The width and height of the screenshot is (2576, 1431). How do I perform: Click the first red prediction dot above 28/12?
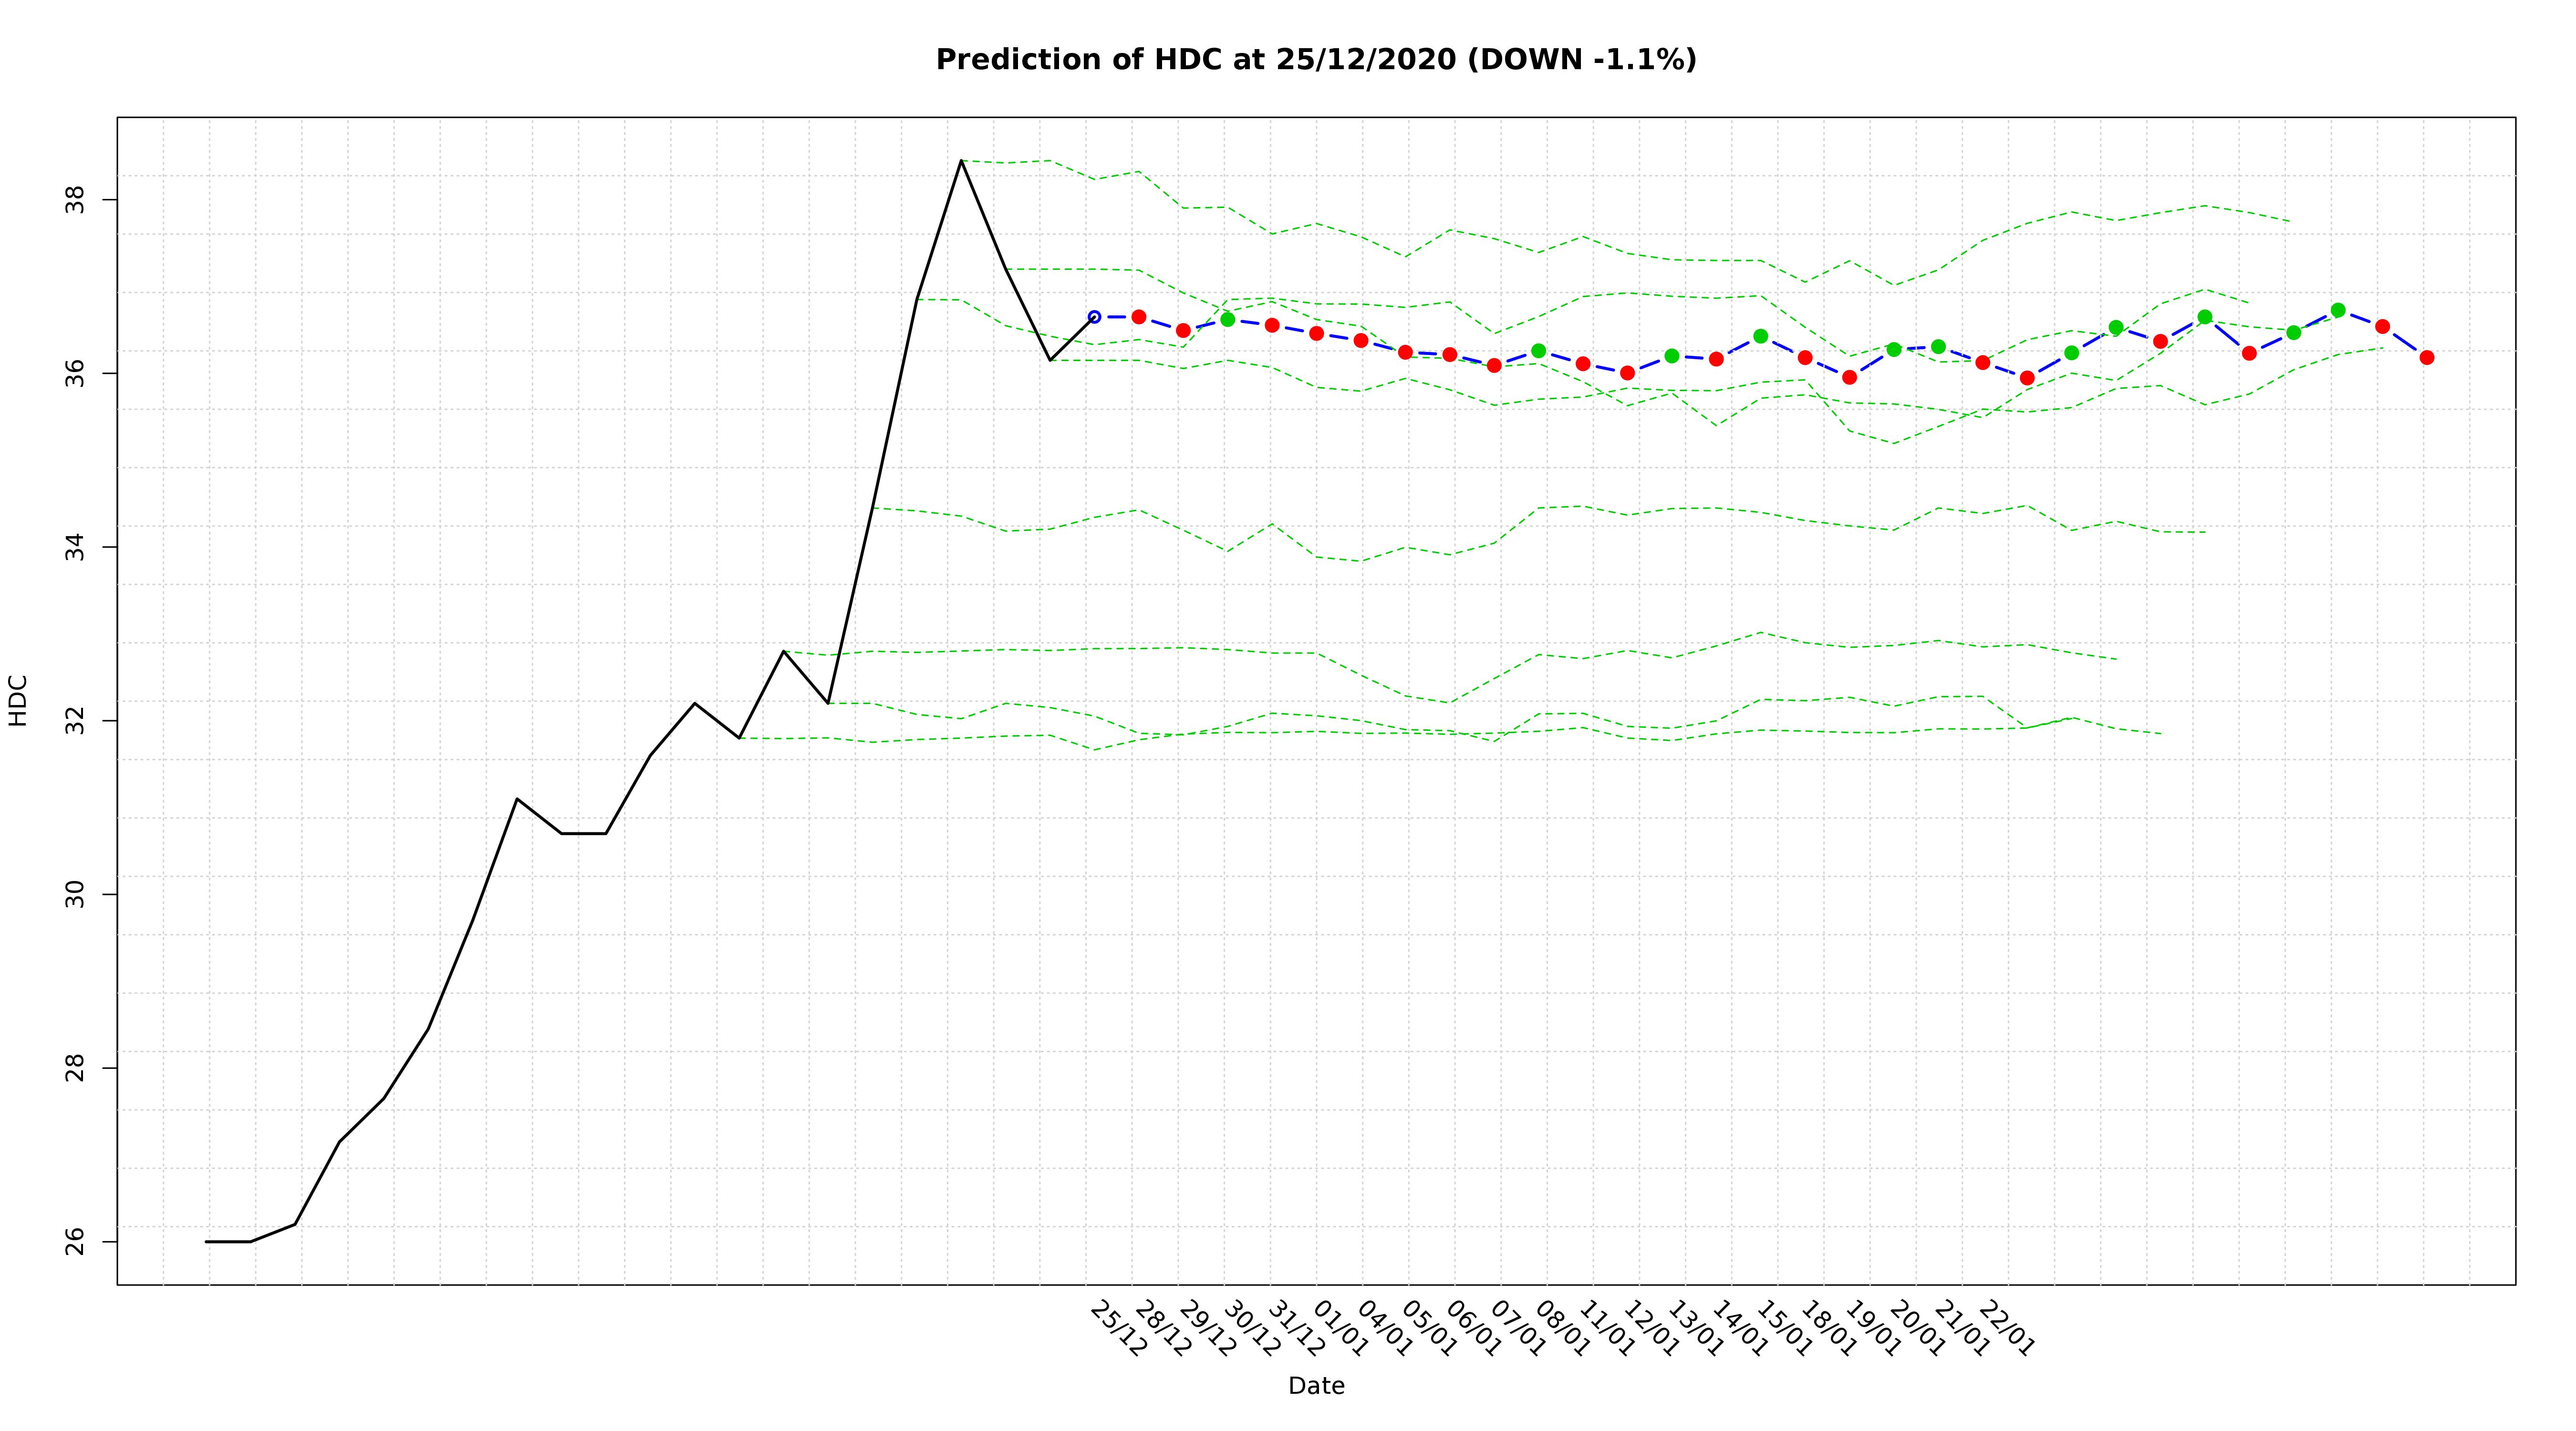click(x=1138, y=317)
